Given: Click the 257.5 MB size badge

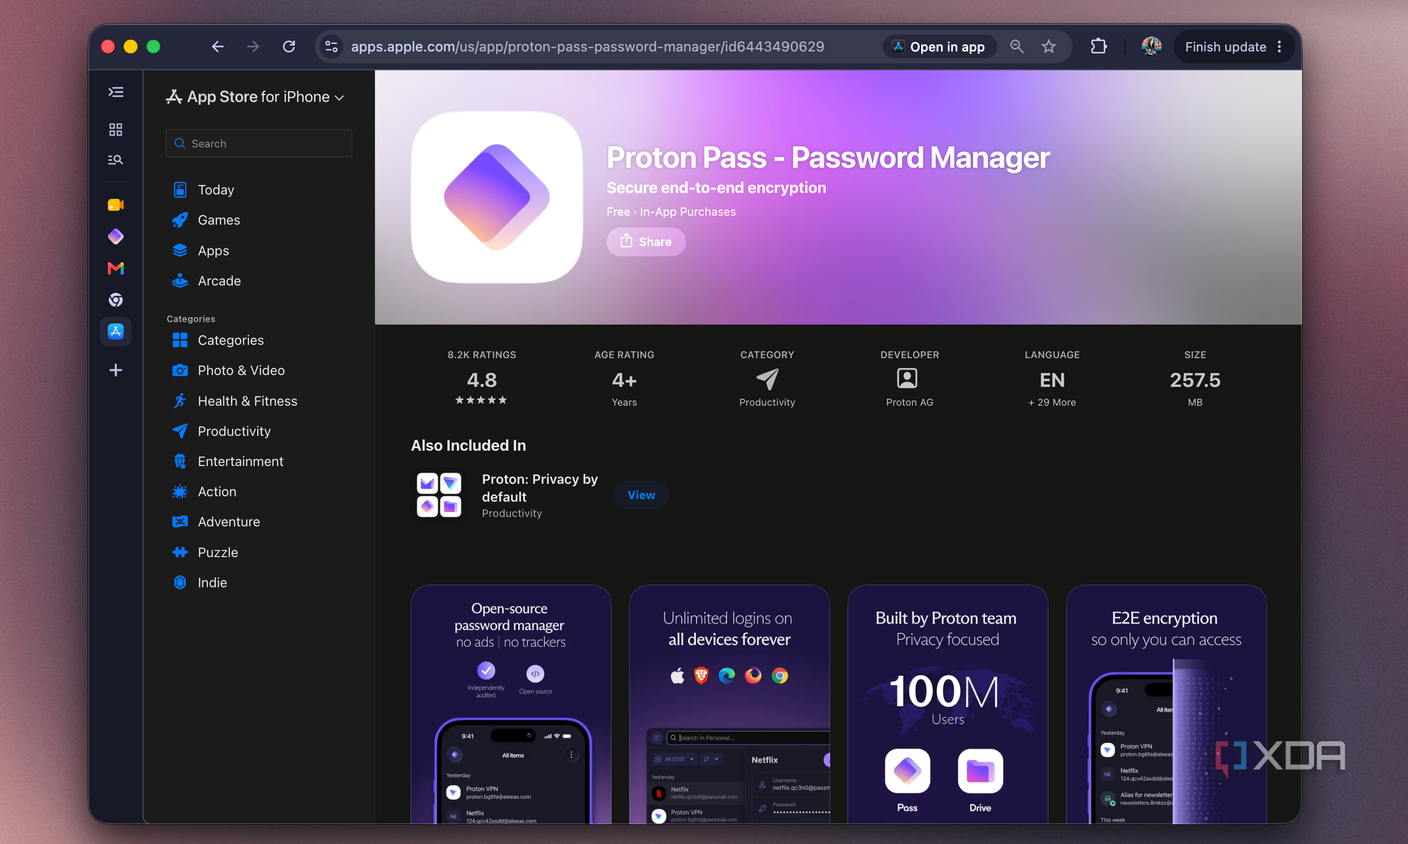Looking at the screenshot, I should (1195, 379).
